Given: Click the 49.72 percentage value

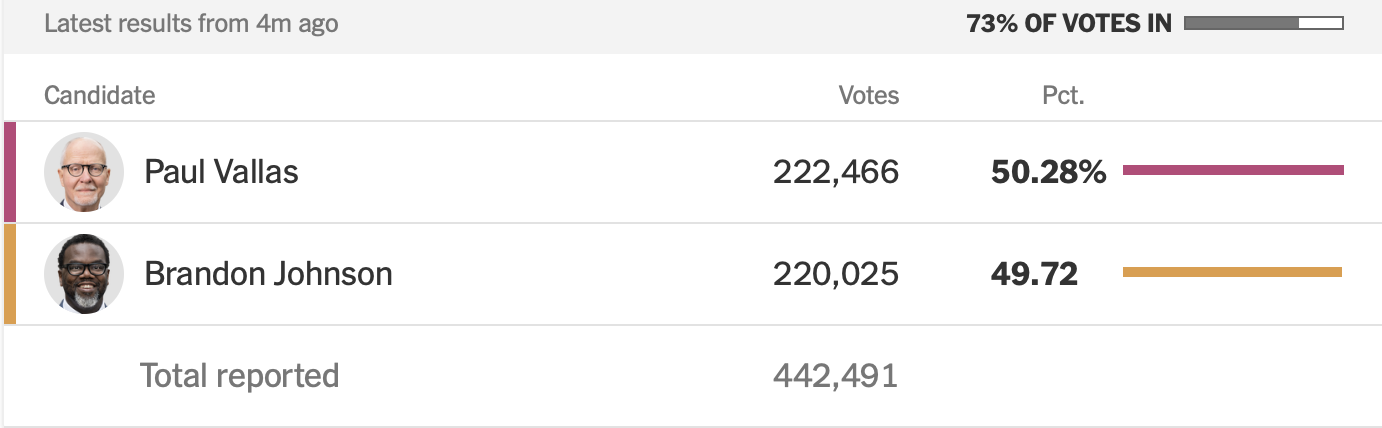Looking at the screenshot, I should click(x=1035, y=274).
